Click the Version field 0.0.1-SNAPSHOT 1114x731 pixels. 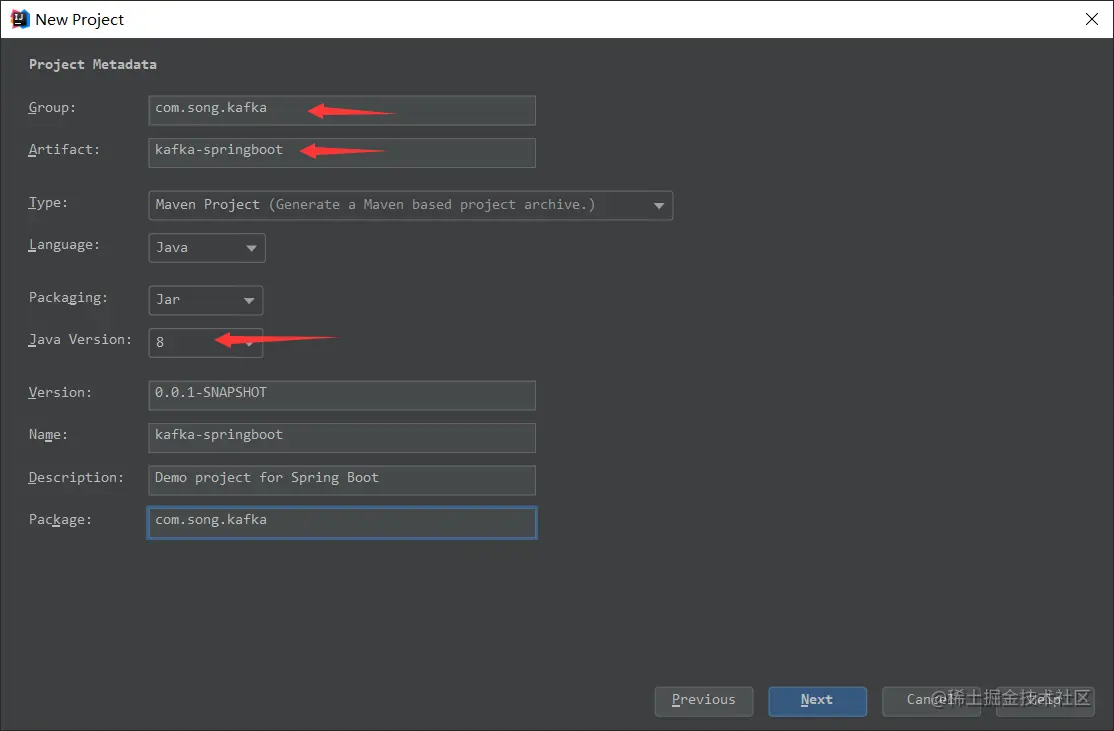tap(342, 395)
